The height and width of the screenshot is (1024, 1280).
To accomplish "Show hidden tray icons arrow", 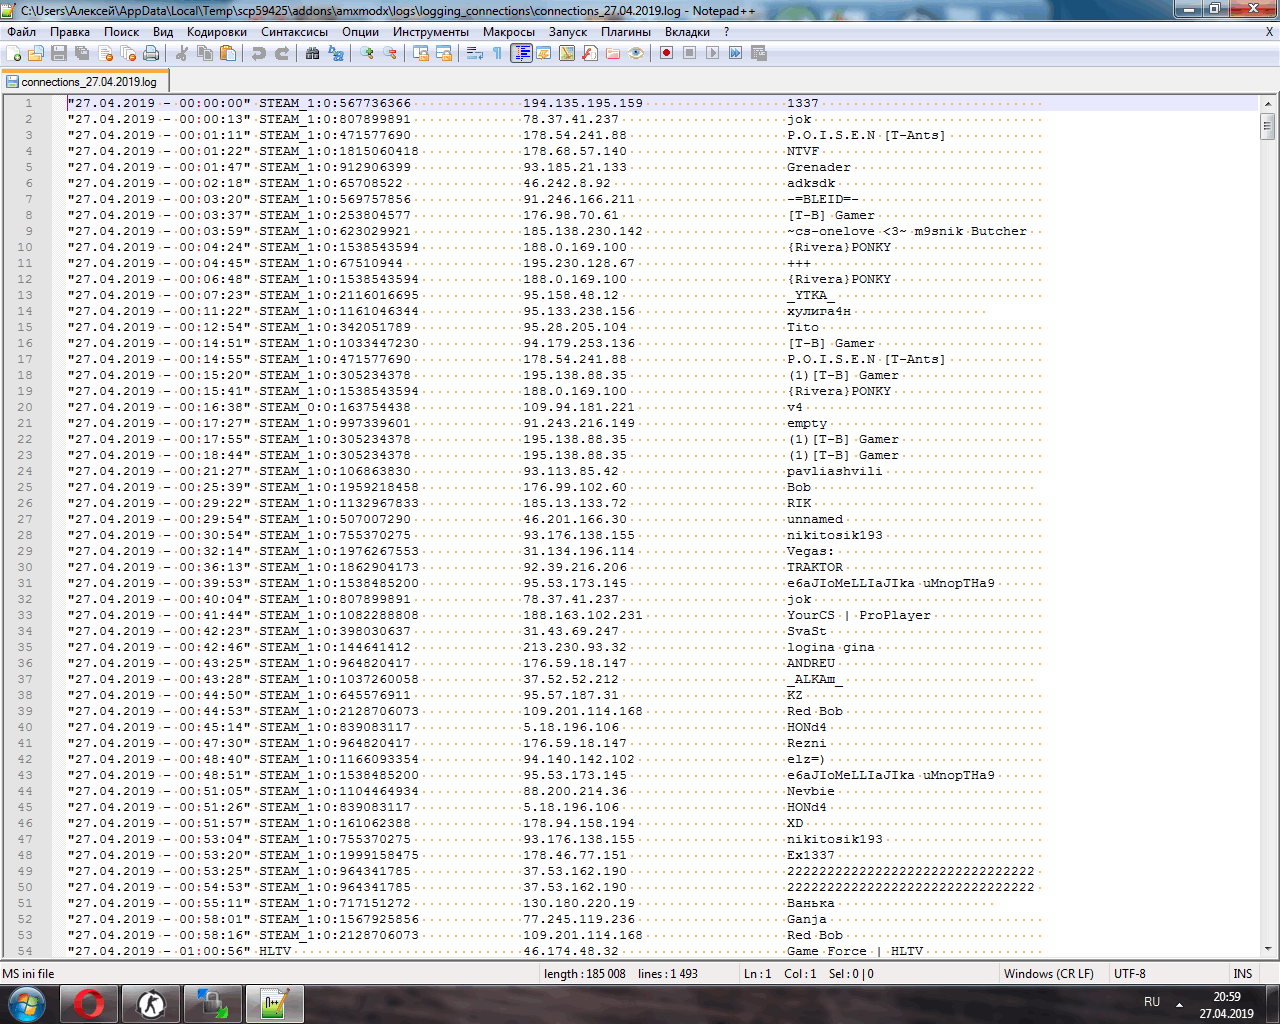I will coord(1179,1004).
